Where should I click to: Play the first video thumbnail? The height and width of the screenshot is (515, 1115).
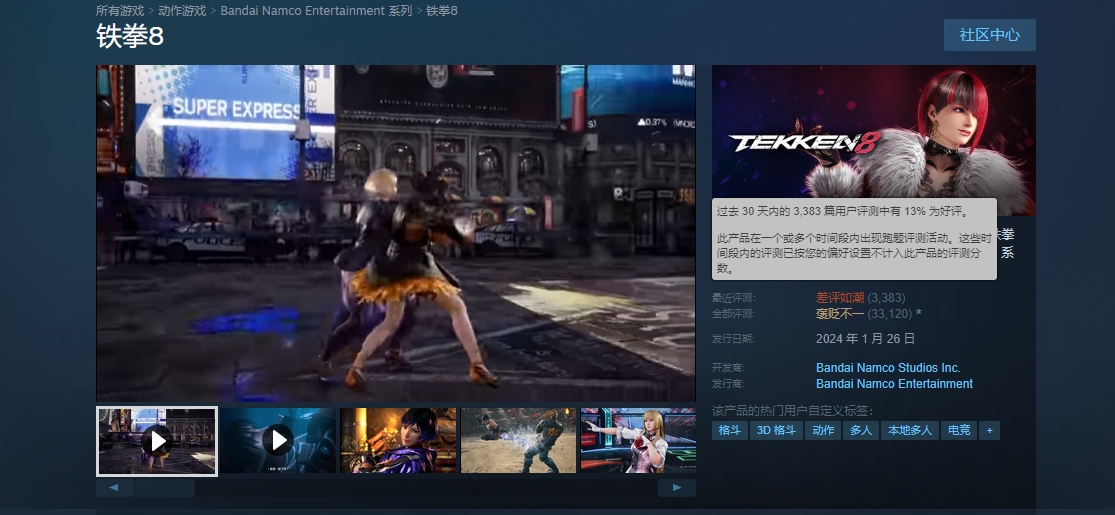[x=156, y=440]
